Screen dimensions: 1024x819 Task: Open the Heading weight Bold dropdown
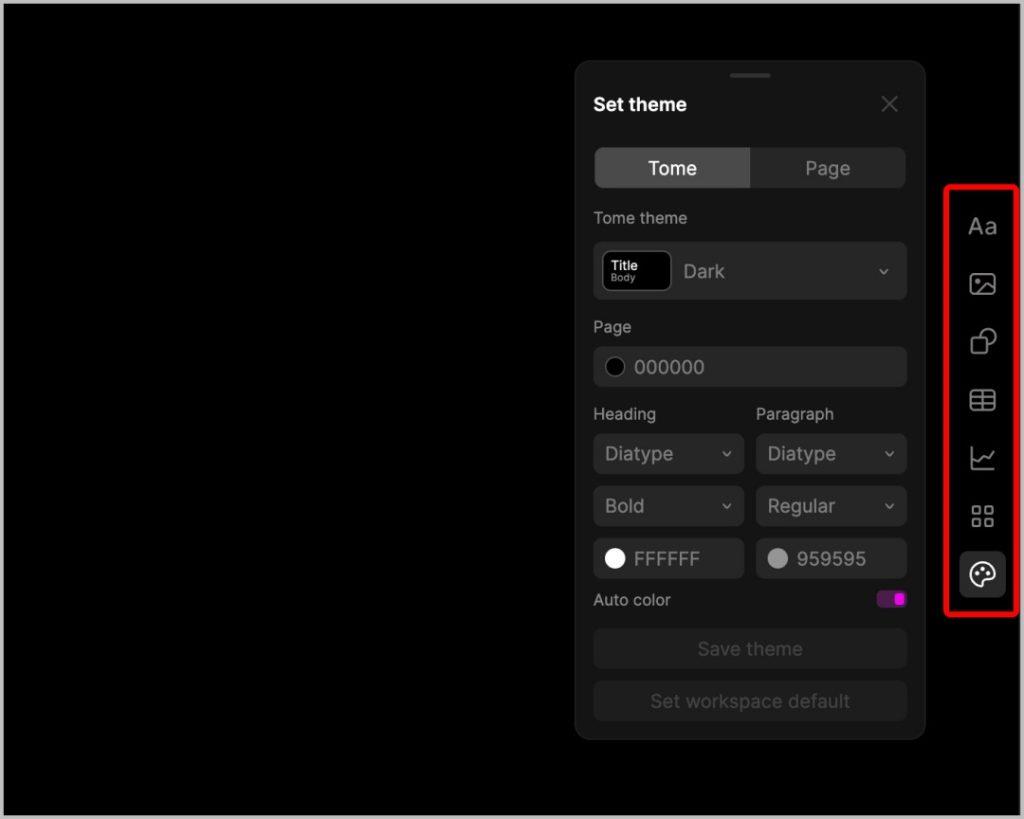668,506
